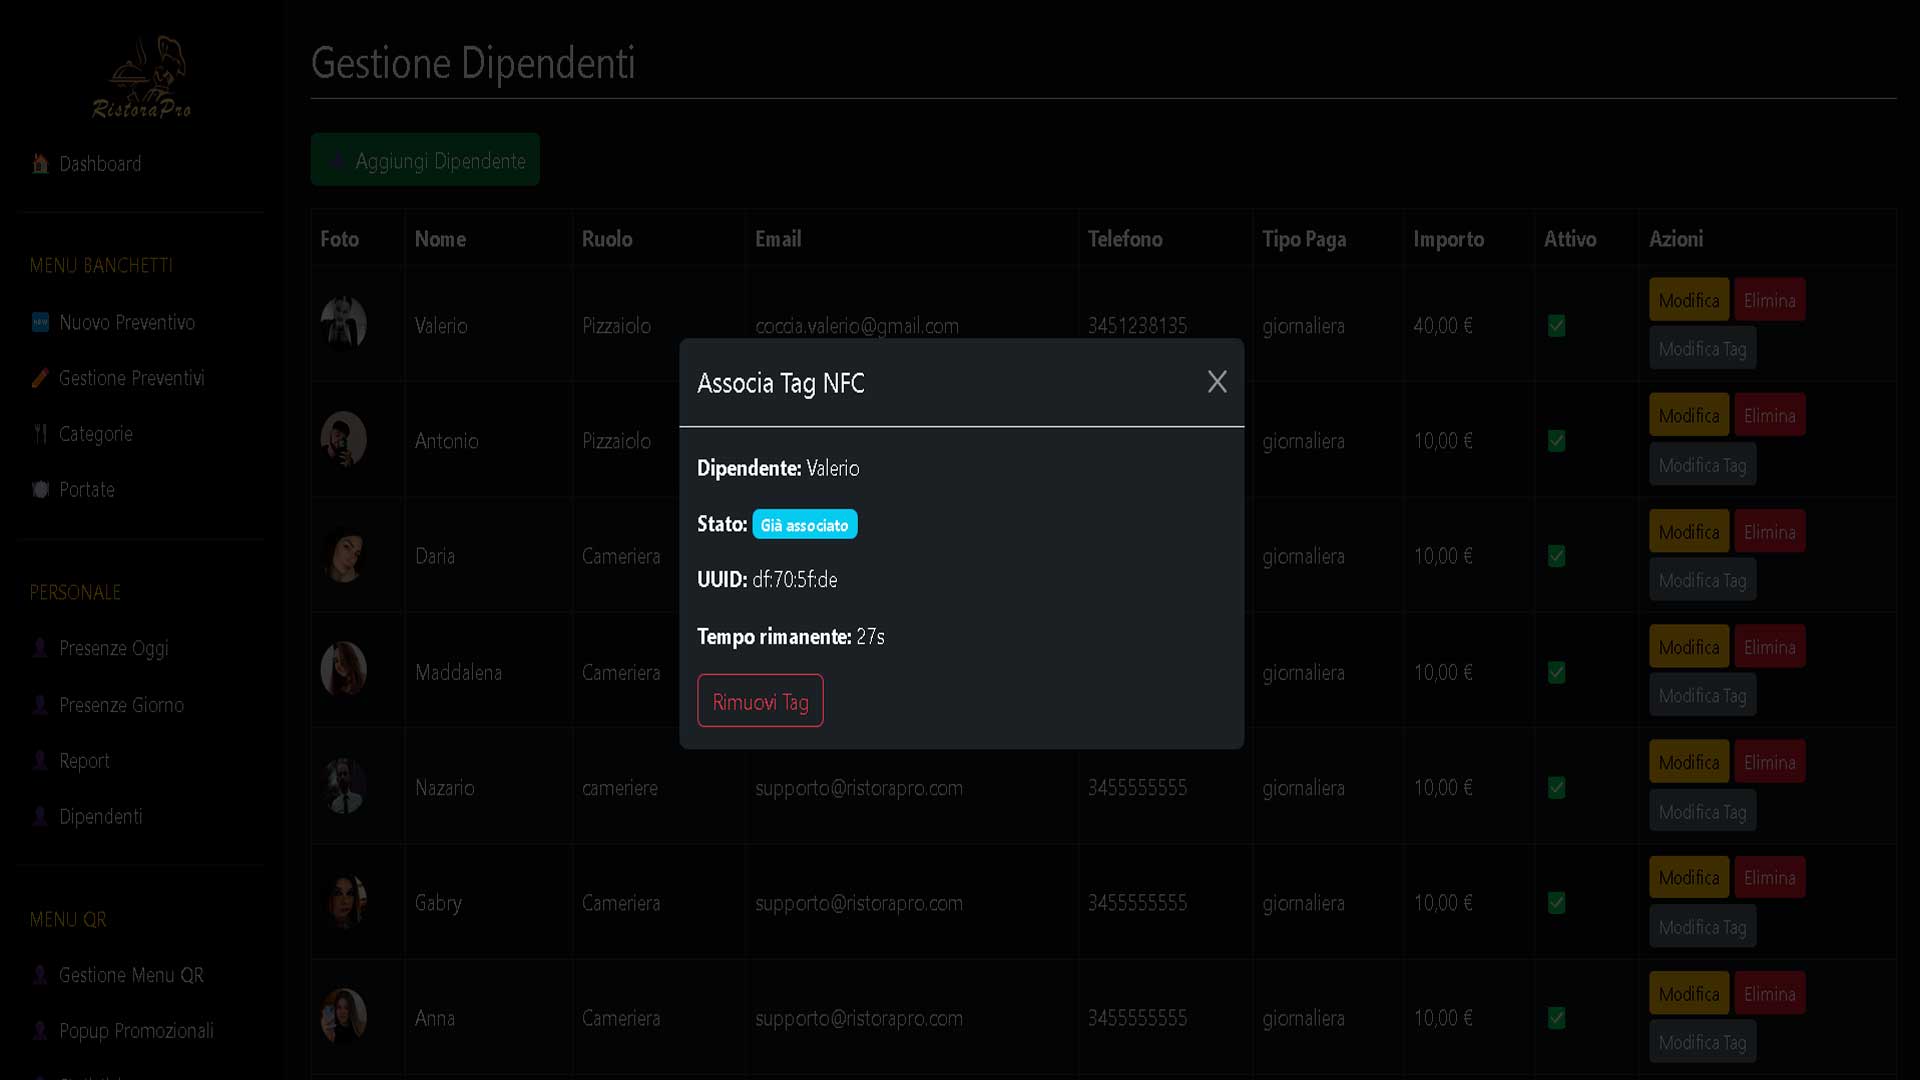Viewport: 1920px width, 1080px height.
Task: Open Gestione Menu QR item
Action: pos(131,976)
